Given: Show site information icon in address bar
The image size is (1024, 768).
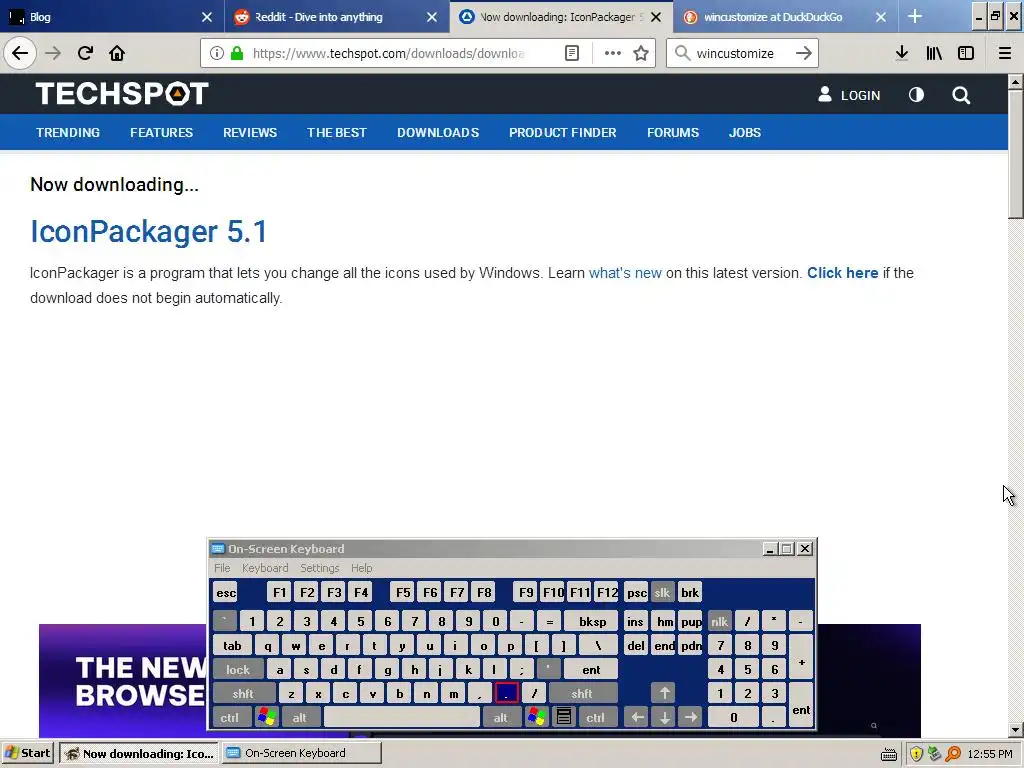Looking at the screenshot, I should click(217, 53).
